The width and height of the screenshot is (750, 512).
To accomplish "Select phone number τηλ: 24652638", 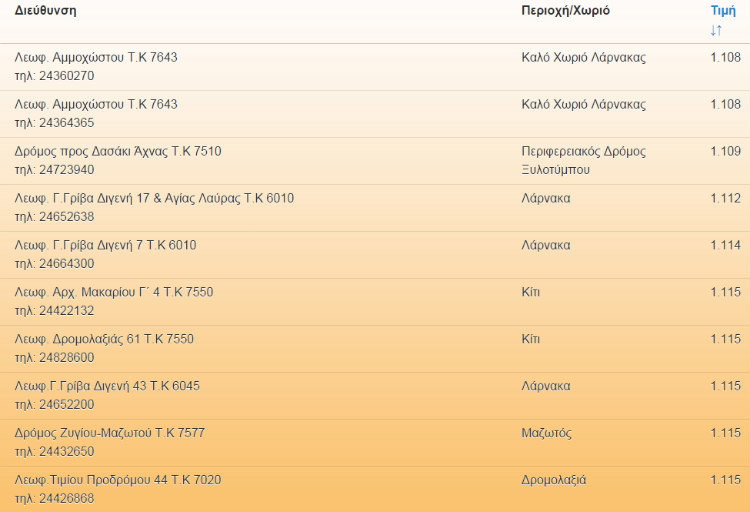I will point(55,217).
